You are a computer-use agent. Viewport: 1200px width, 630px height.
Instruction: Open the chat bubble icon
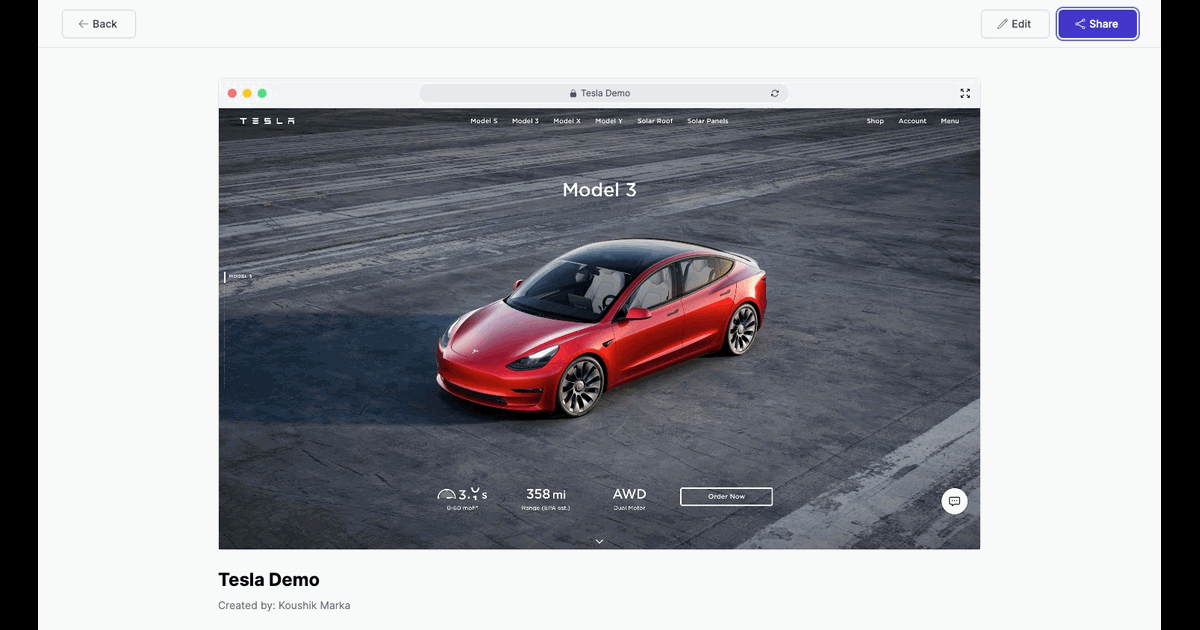[954, 501]
